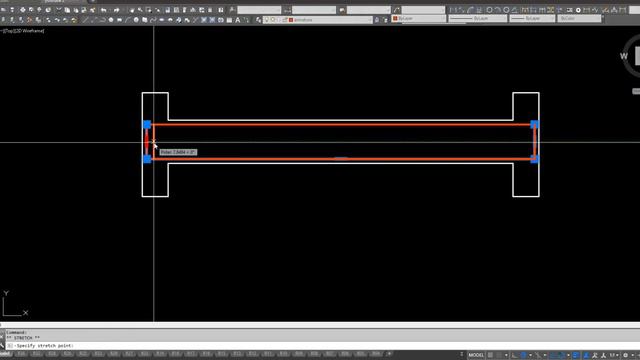
Task: Click the red ByLayer color swatch
Action: 395,18
